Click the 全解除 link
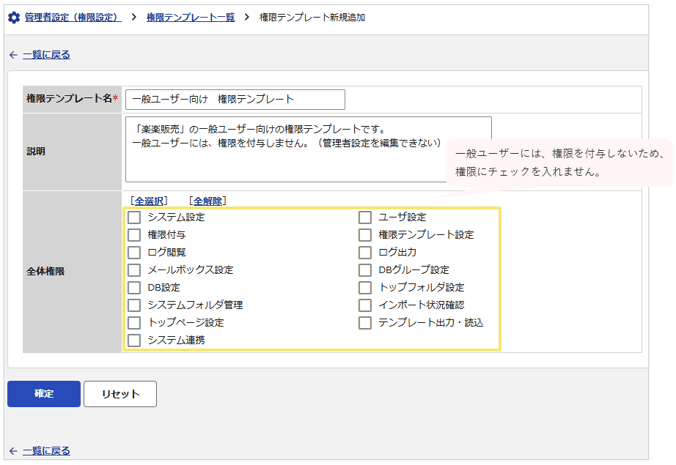The width and height of the screenshot is (676, 465). tap(208, 201)
